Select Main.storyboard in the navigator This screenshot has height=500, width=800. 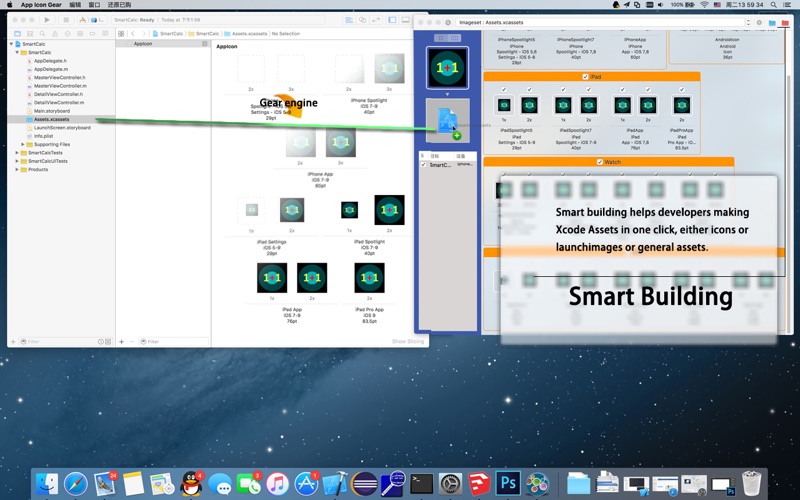pos(52,111)
